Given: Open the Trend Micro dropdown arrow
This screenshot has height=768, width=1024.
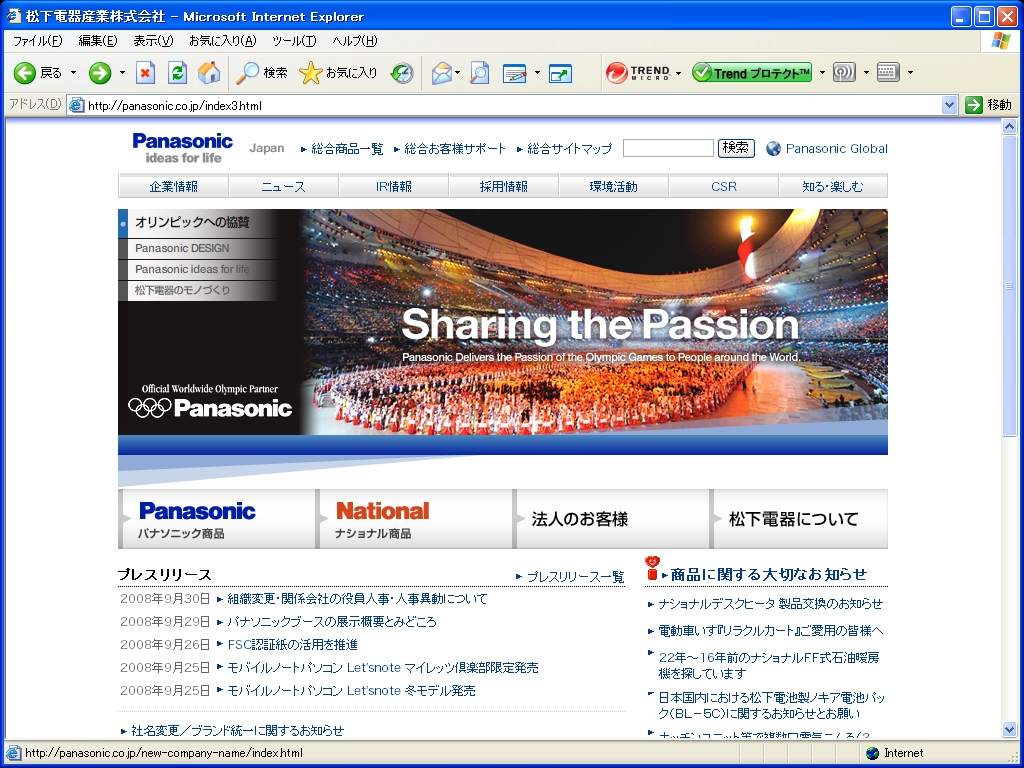Looking at the screenshot, I should (678, 72).
